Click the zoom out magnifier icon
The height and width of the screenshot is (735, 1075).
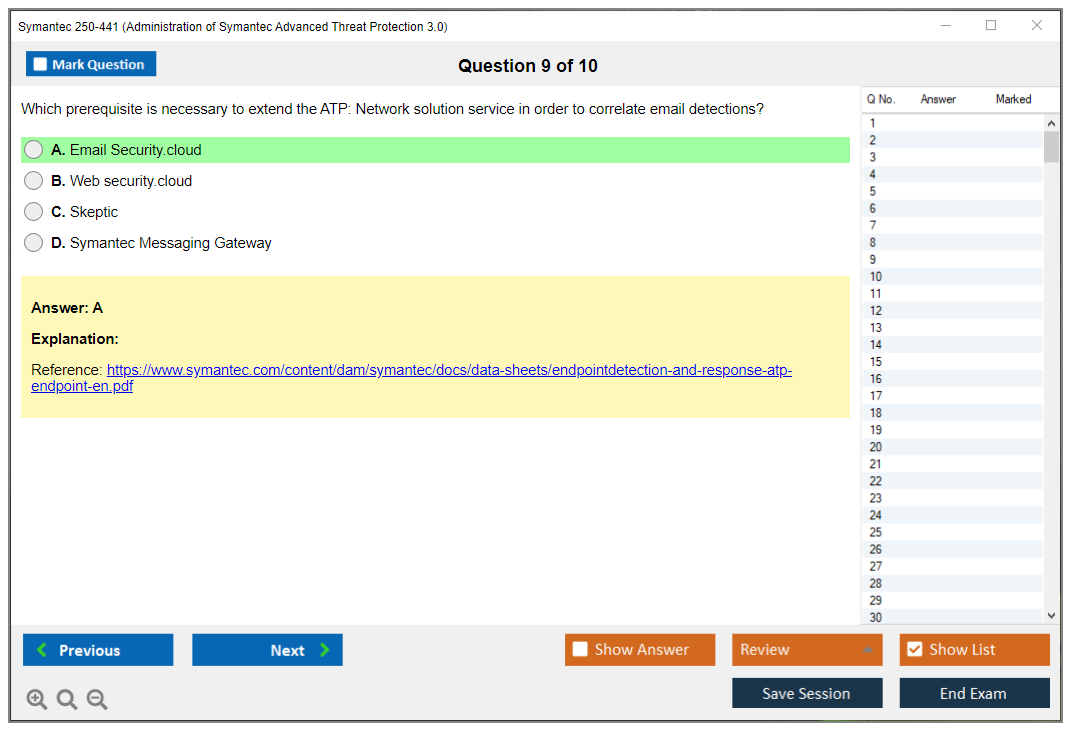click(x=97, y=700)
